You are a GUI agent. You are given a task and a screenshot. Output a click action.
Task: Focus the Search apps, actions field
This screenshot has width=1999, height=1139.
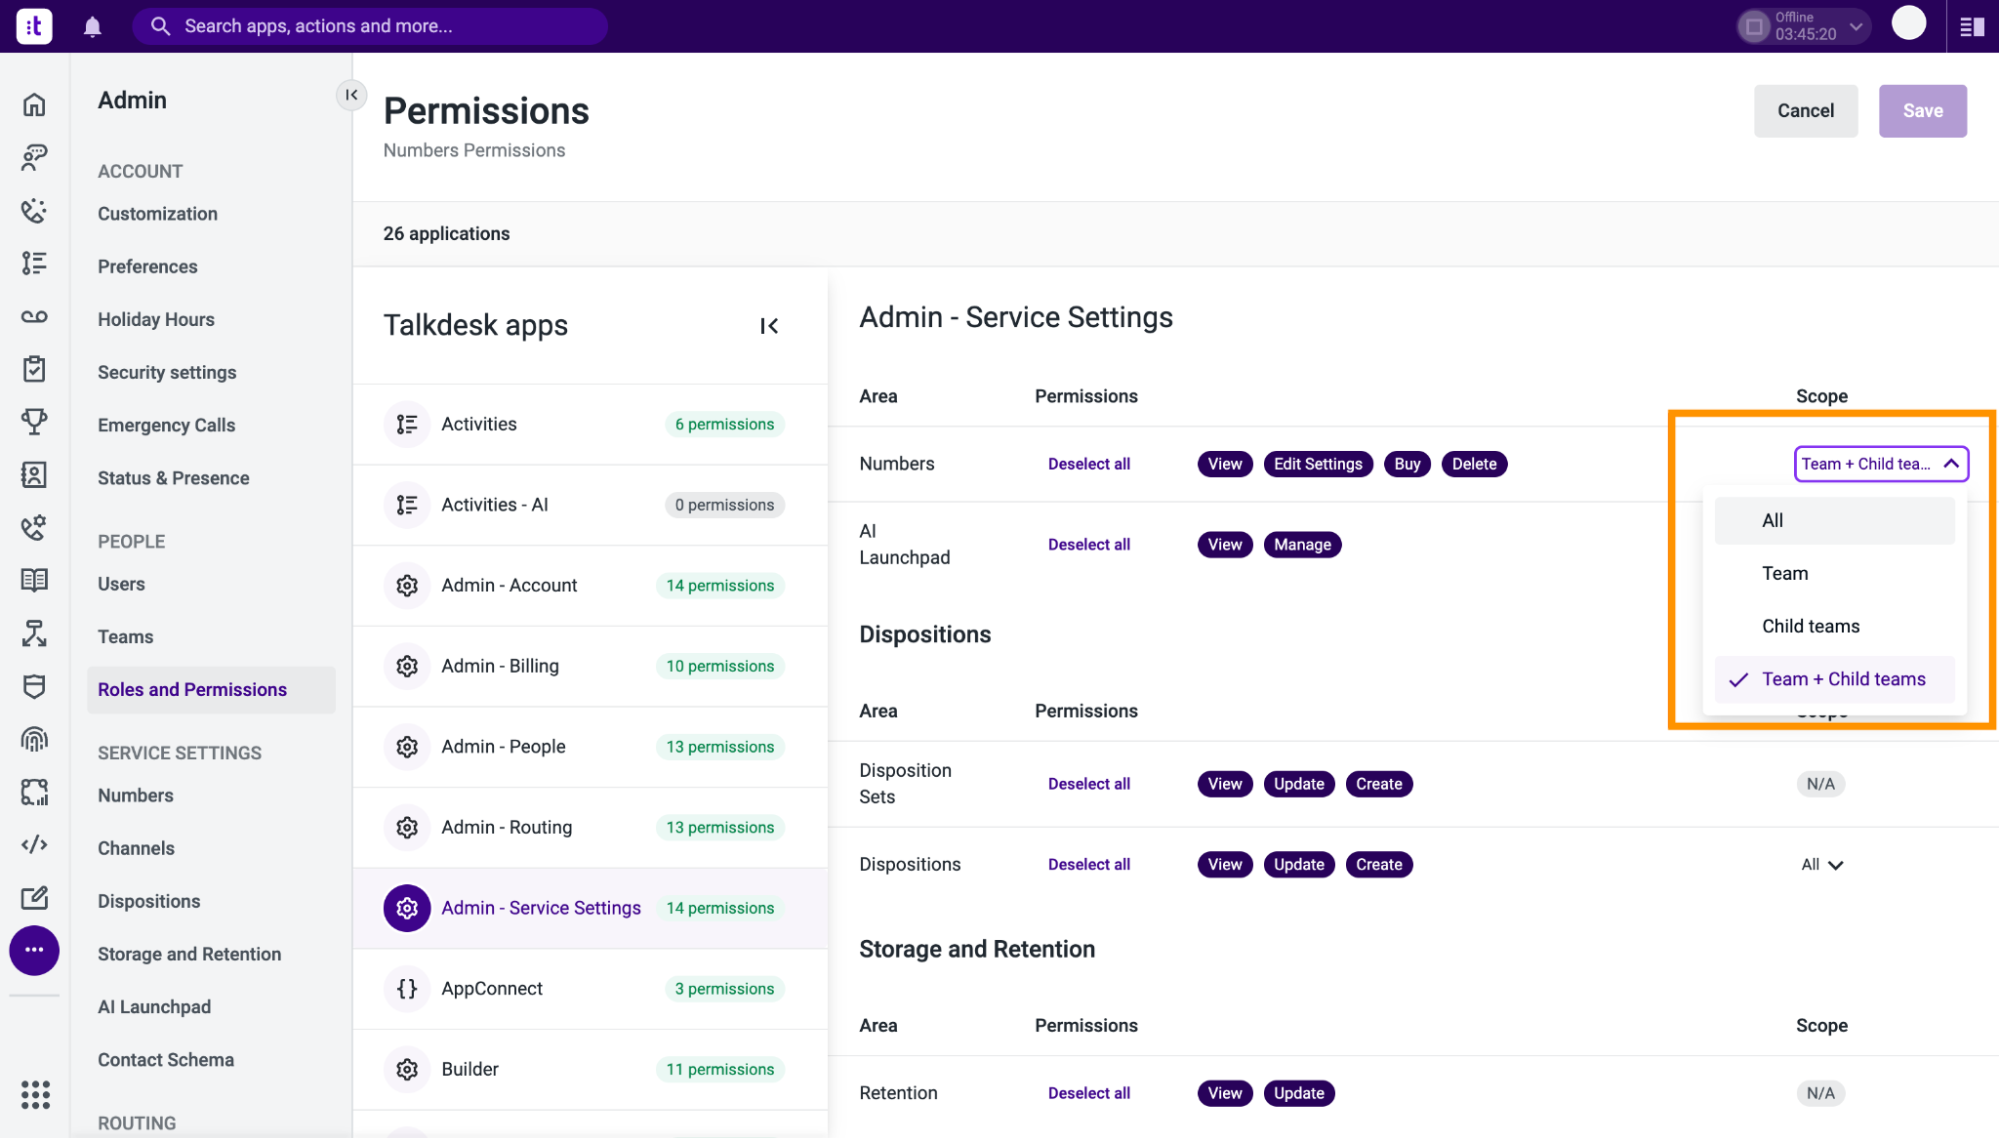pos(370,26)
